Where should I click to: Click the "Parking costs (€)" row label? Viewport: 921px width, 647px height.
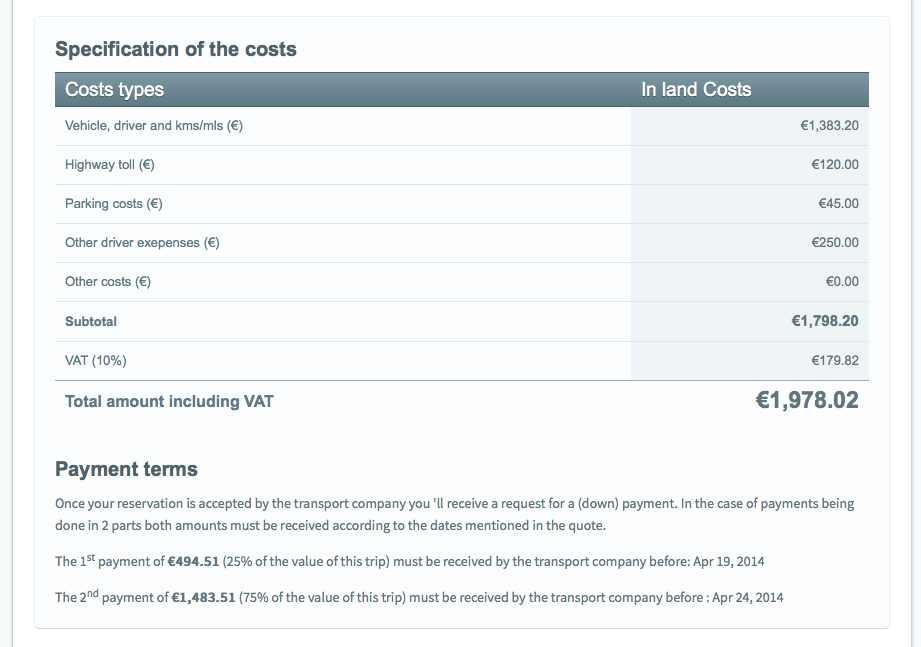pos(114,204)
